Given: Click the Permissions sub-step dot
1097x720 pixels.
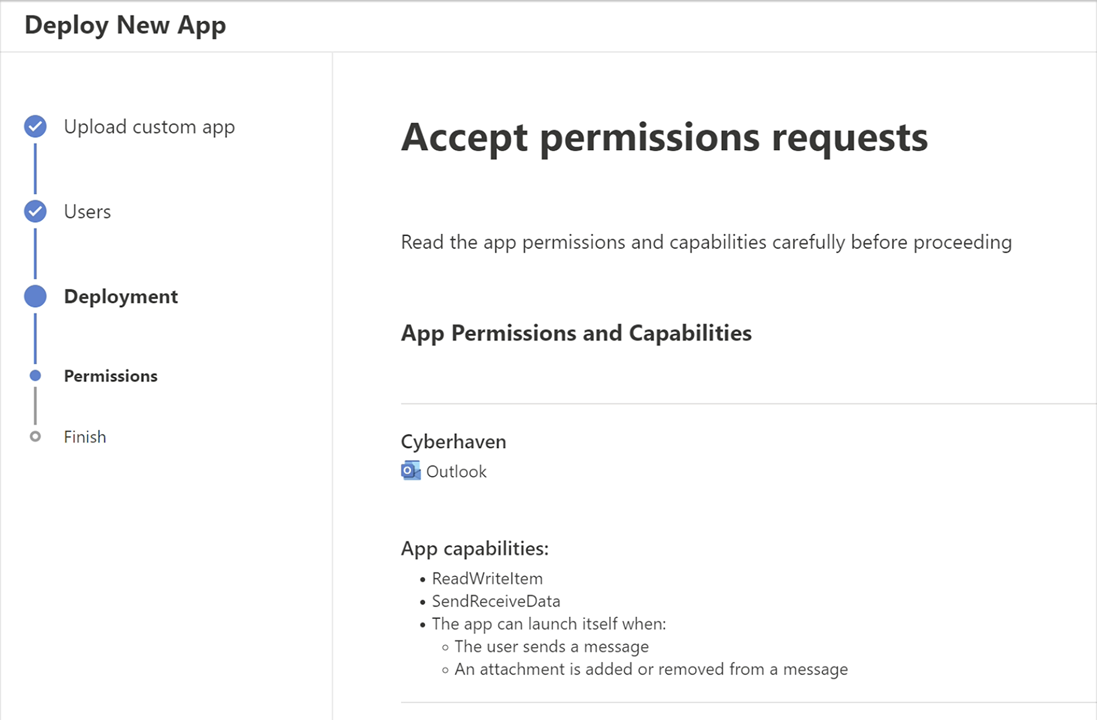Looking at the screenshot, I should coord(35,376).
